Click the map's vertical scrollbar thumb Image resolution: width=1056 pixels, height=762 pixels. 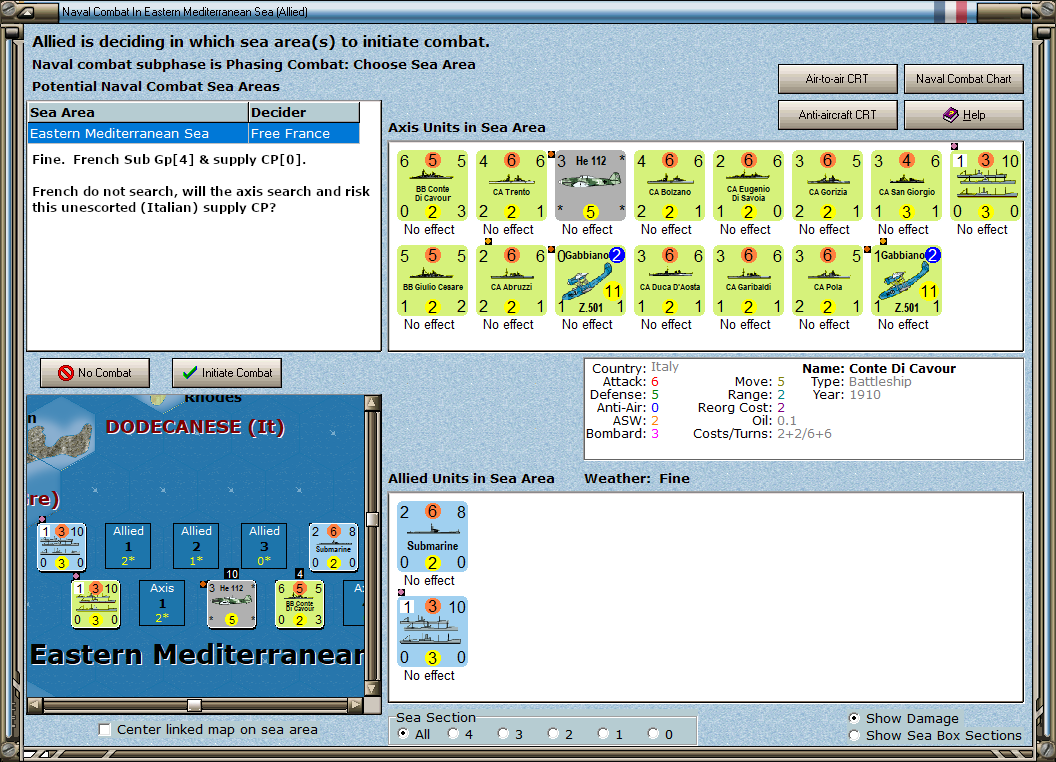(372, 519)
